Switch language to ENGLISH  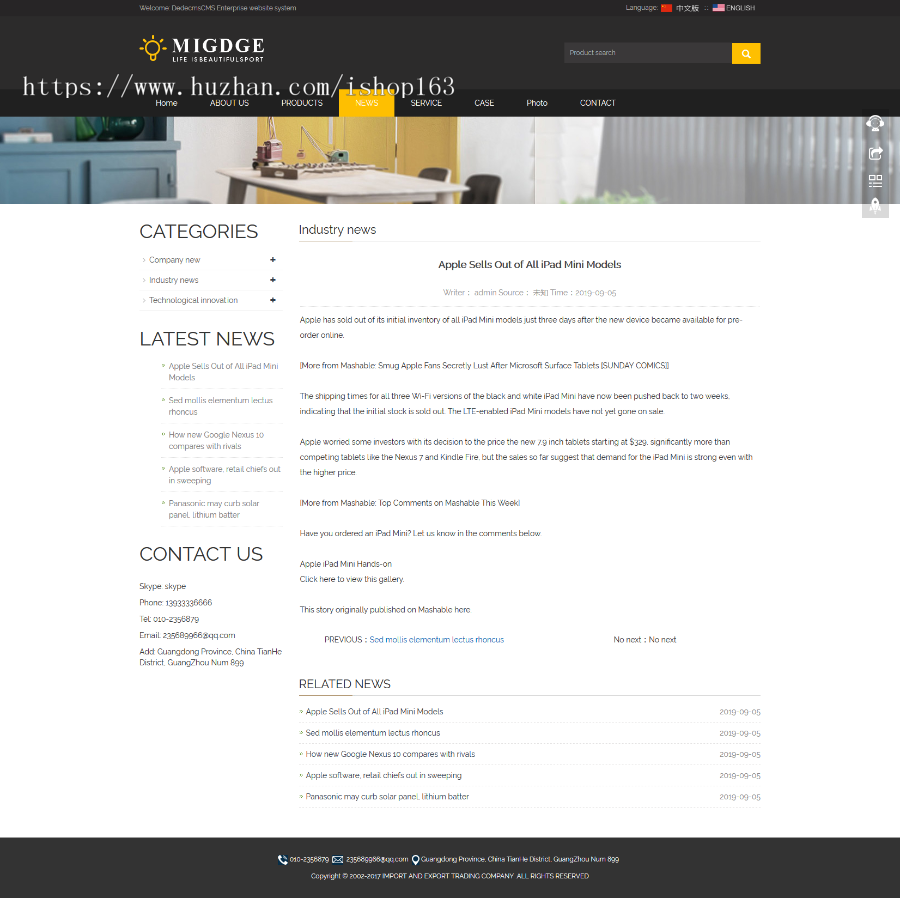(740, 8)
